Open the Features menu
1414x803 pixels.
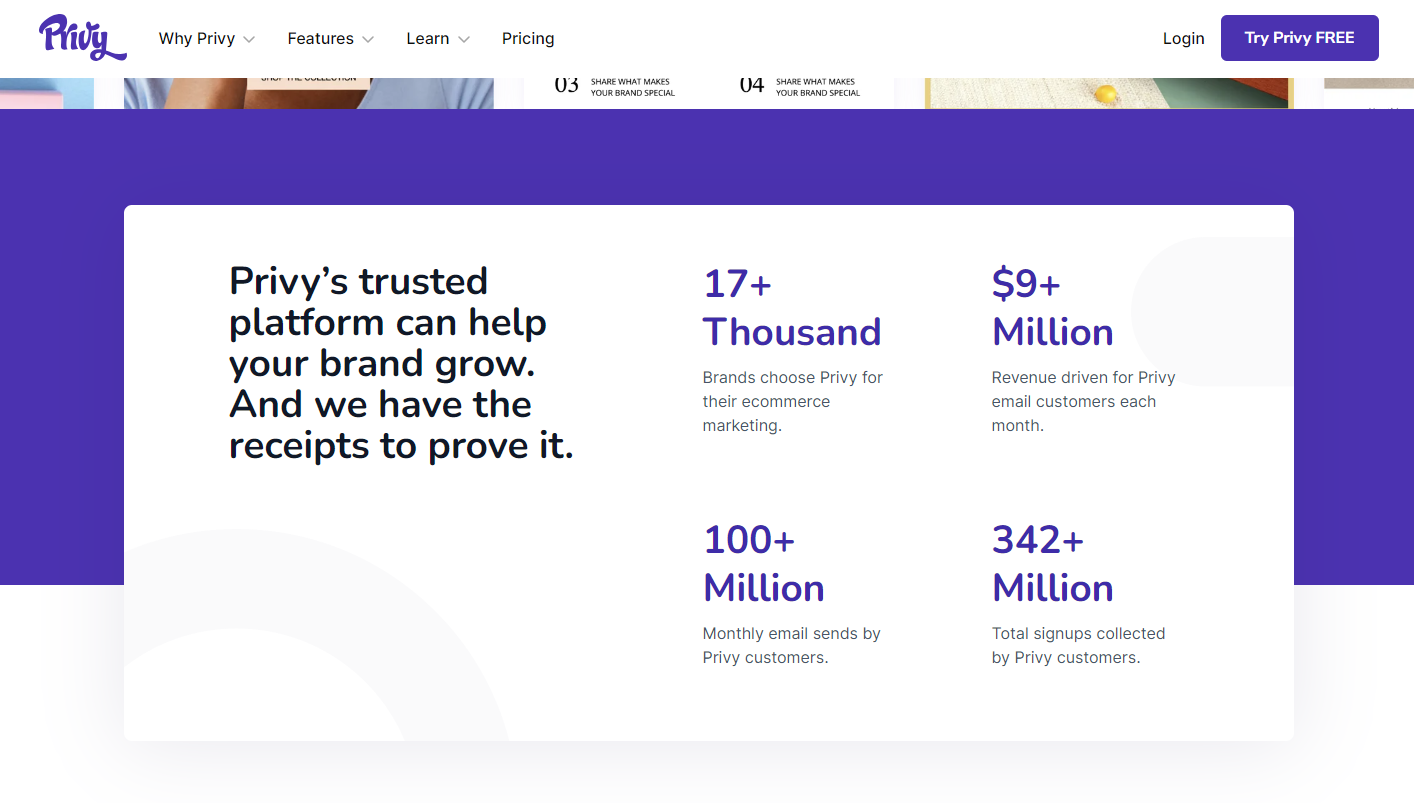pyautogui.click(x=320, y=39)
